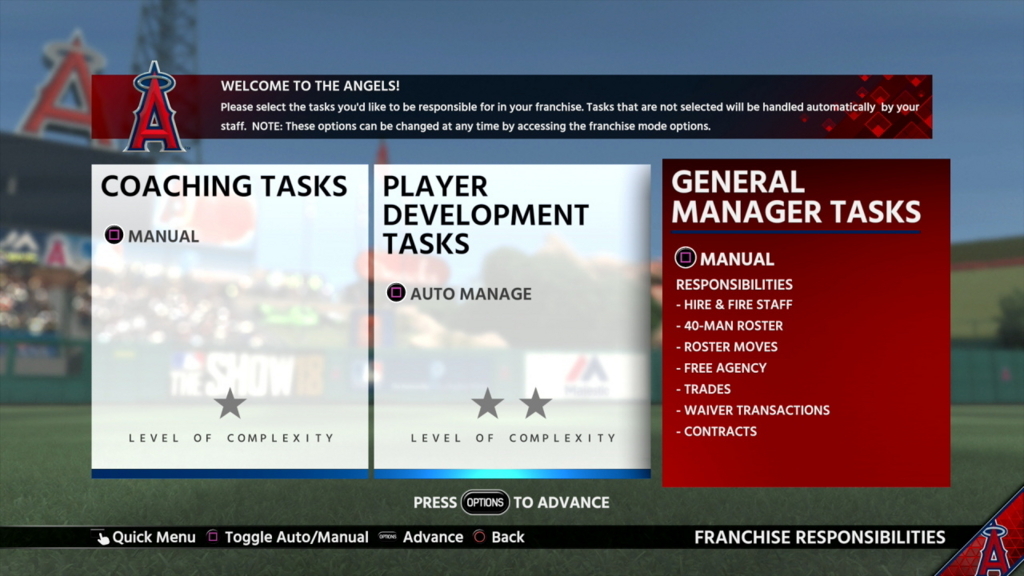The height and width of the screenshot is (576, 1024).
Task: Click the square icon for Toggle Auto/Manual
Action: (x=212, y=536)
